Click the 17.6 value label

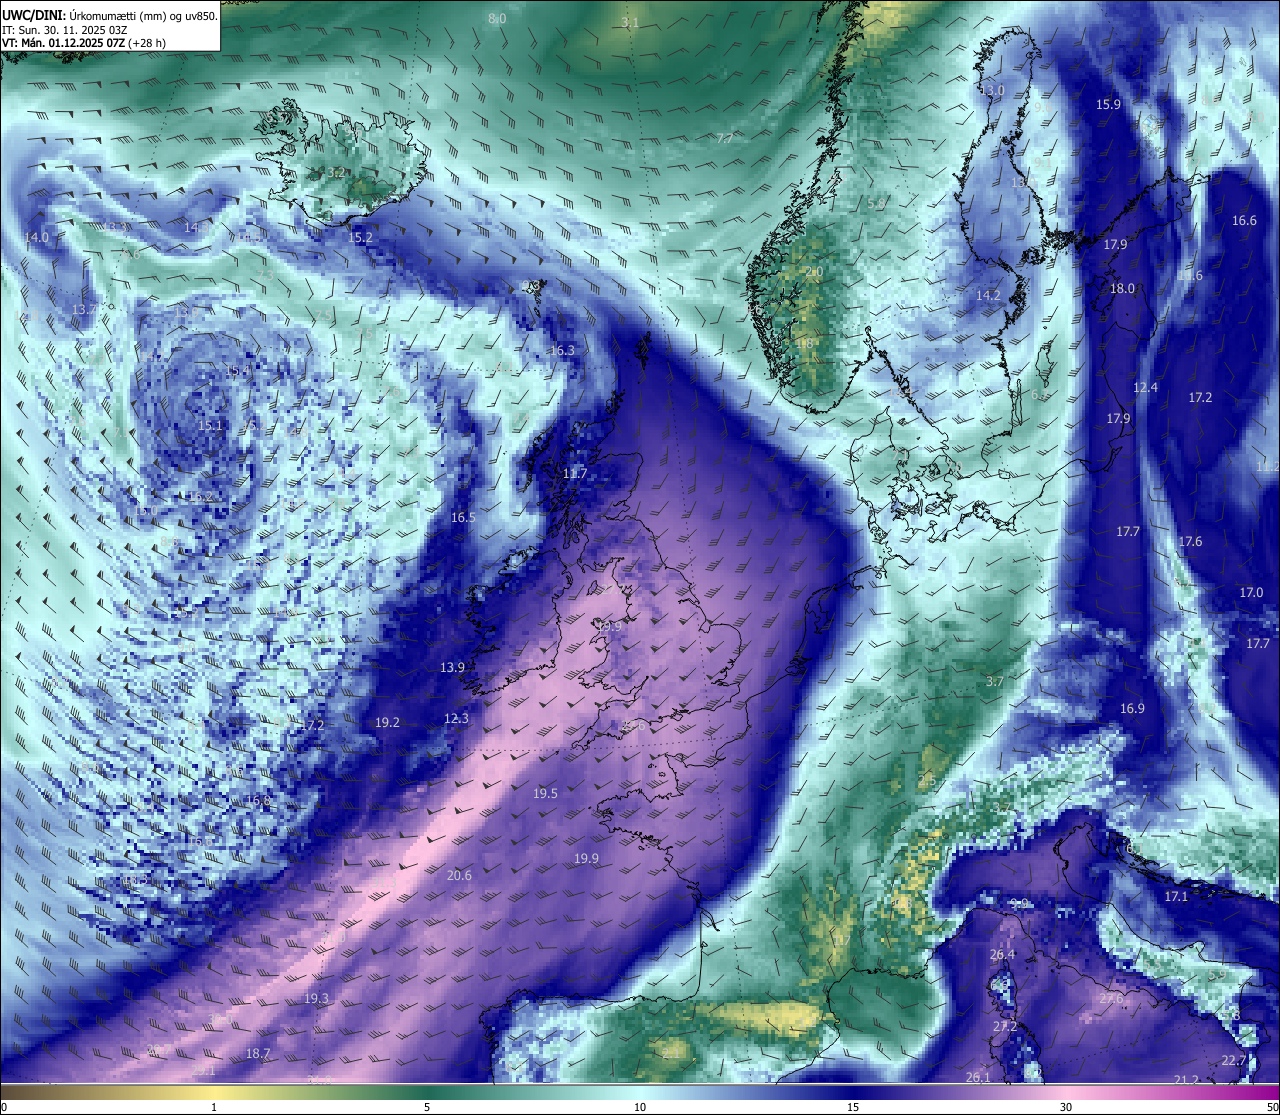tap(1190, 541)
